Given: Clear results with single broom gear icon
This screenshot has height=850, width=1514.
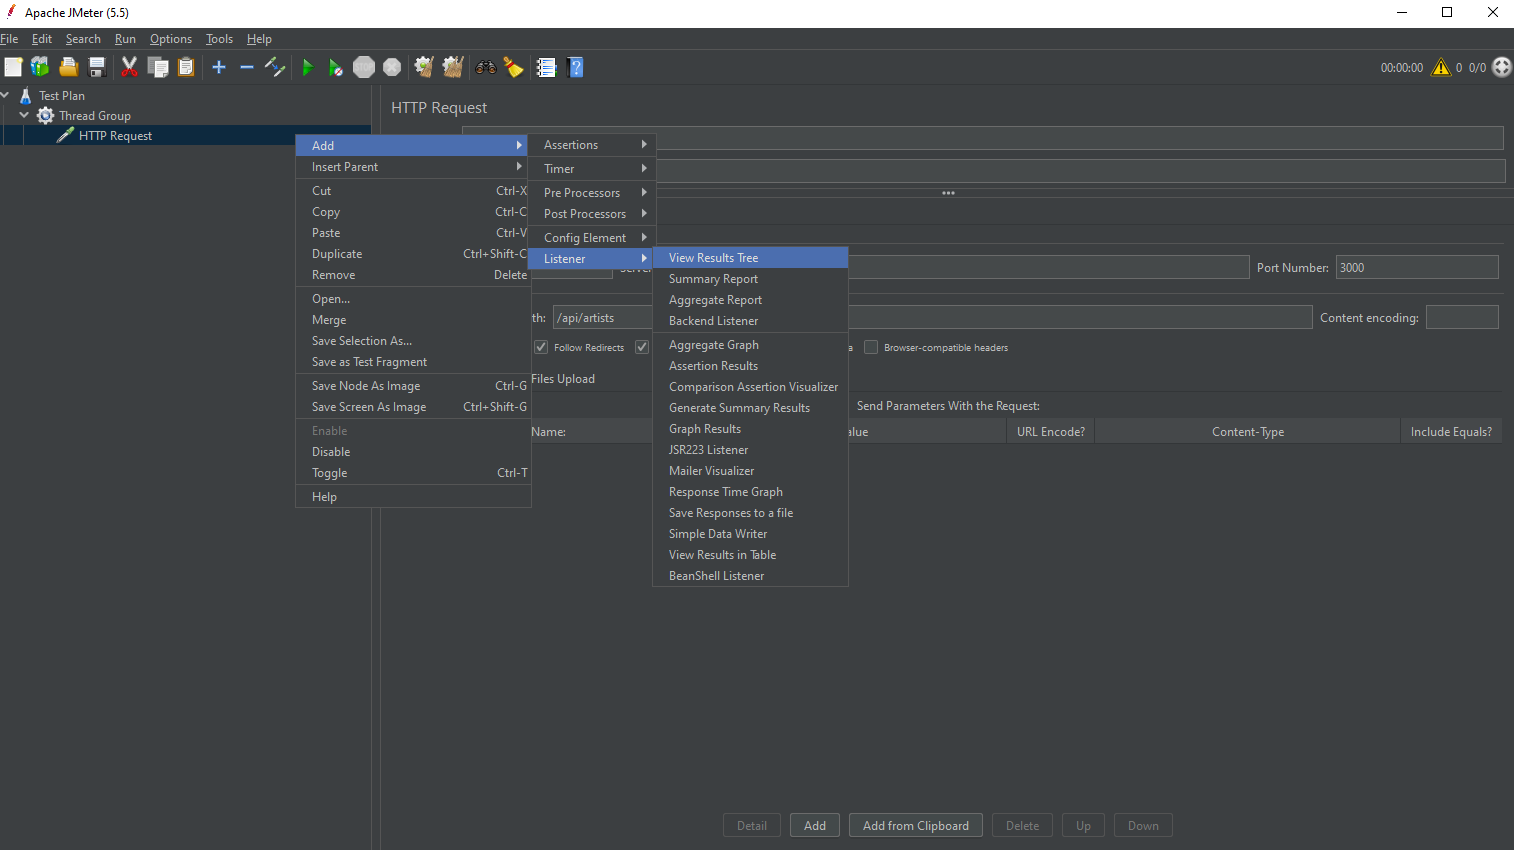Looking at the screenshot, I should click(424, 67).
